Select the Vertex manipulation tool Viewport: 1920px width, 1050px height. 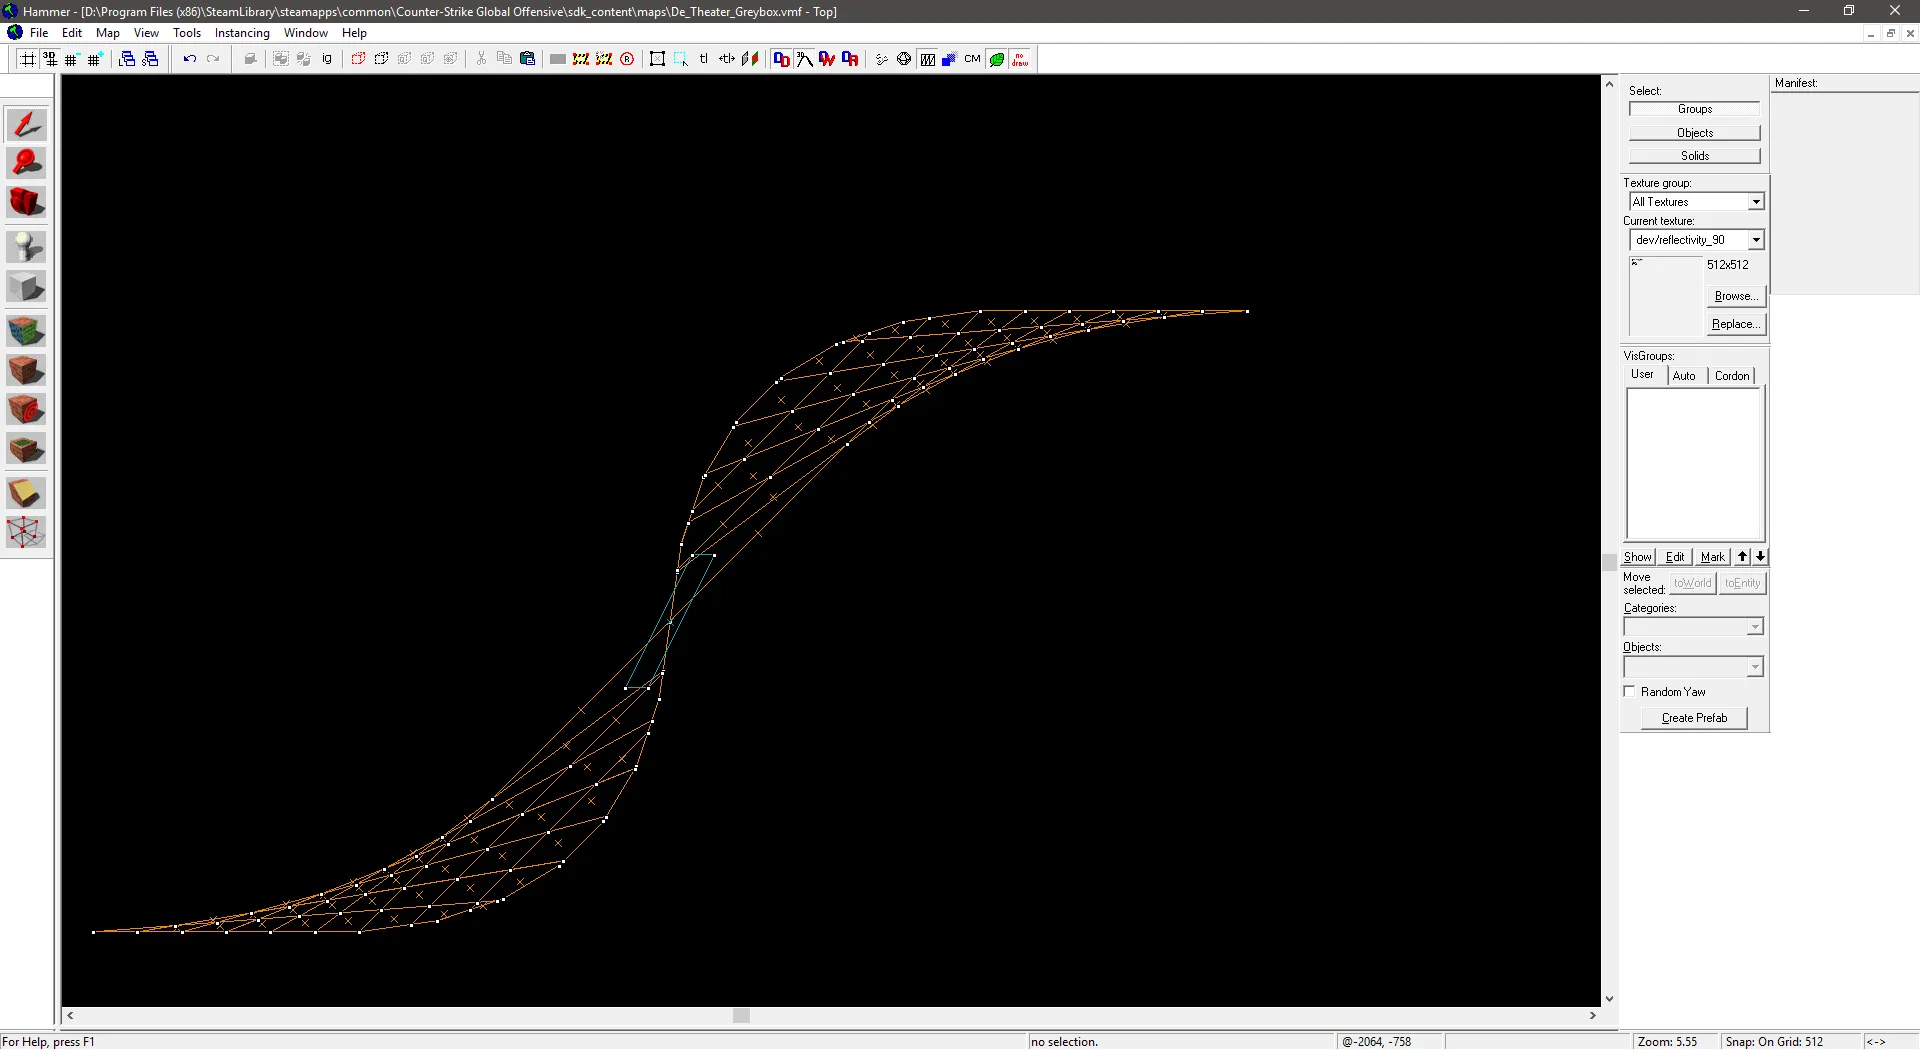(x=27, y=532)
